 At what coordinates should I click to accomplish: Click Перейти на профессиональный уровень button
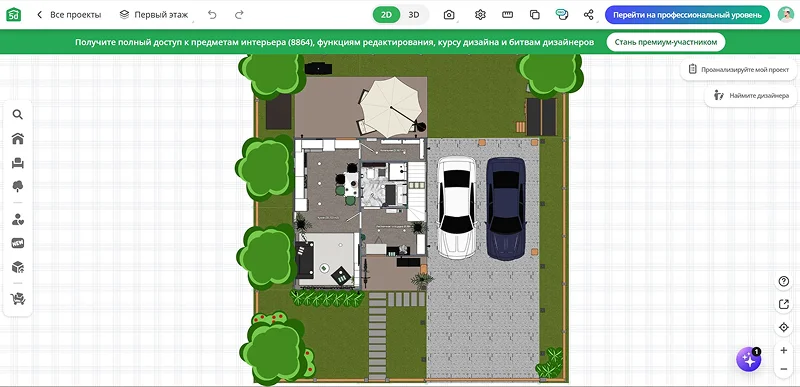(x=687, y=15)
